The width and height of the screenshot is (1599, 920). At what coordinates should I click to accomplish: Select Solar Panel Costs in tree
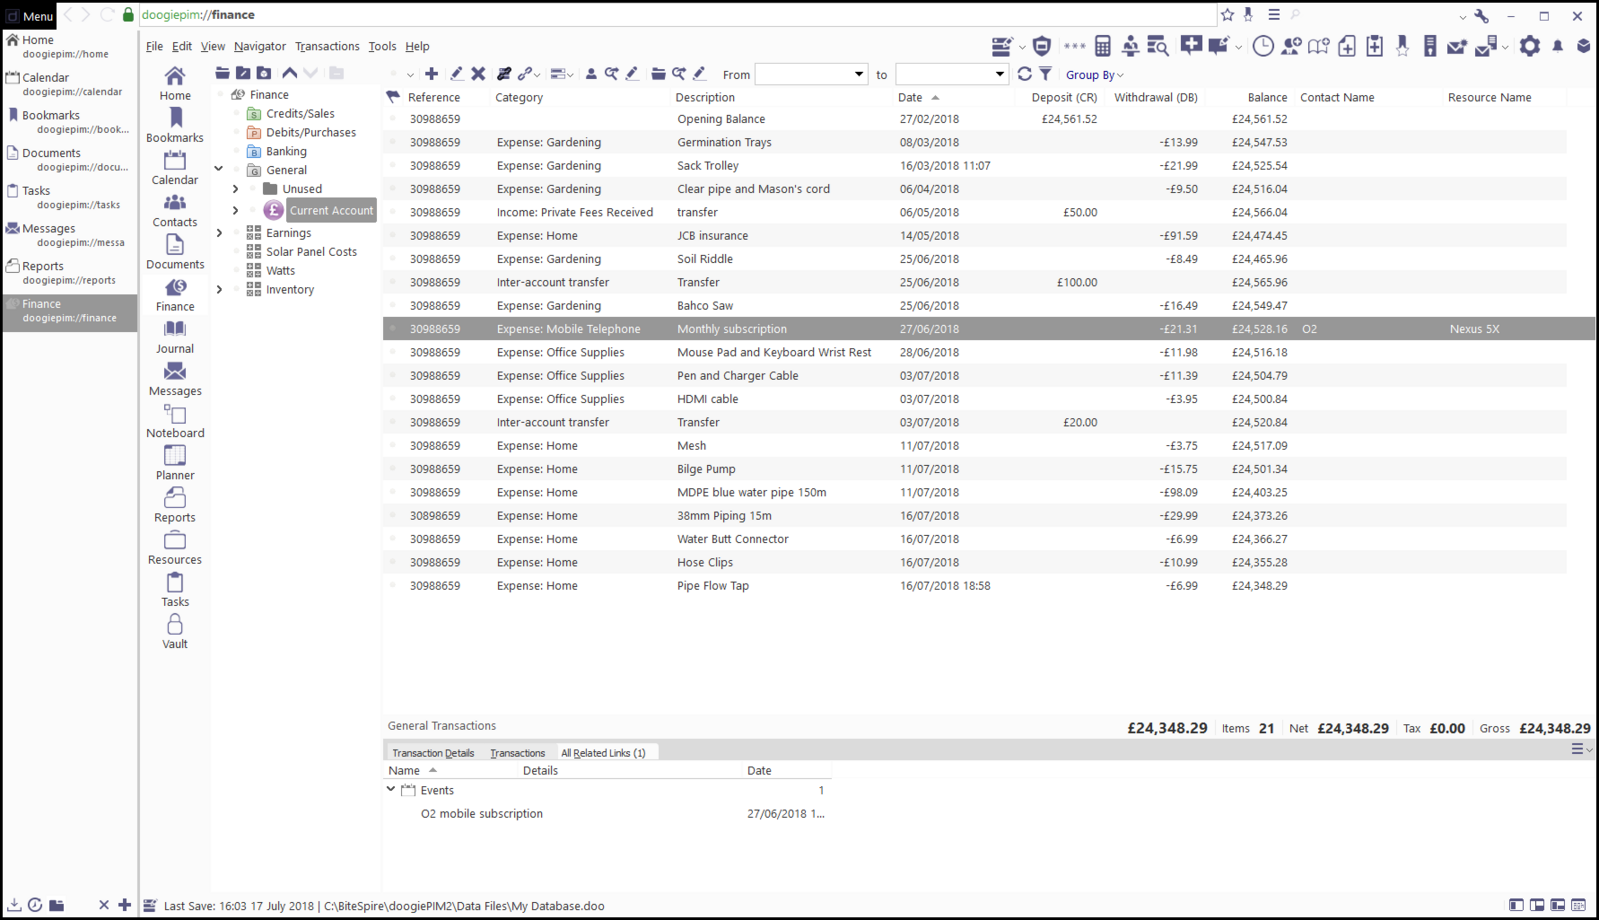tap(311, 252)
